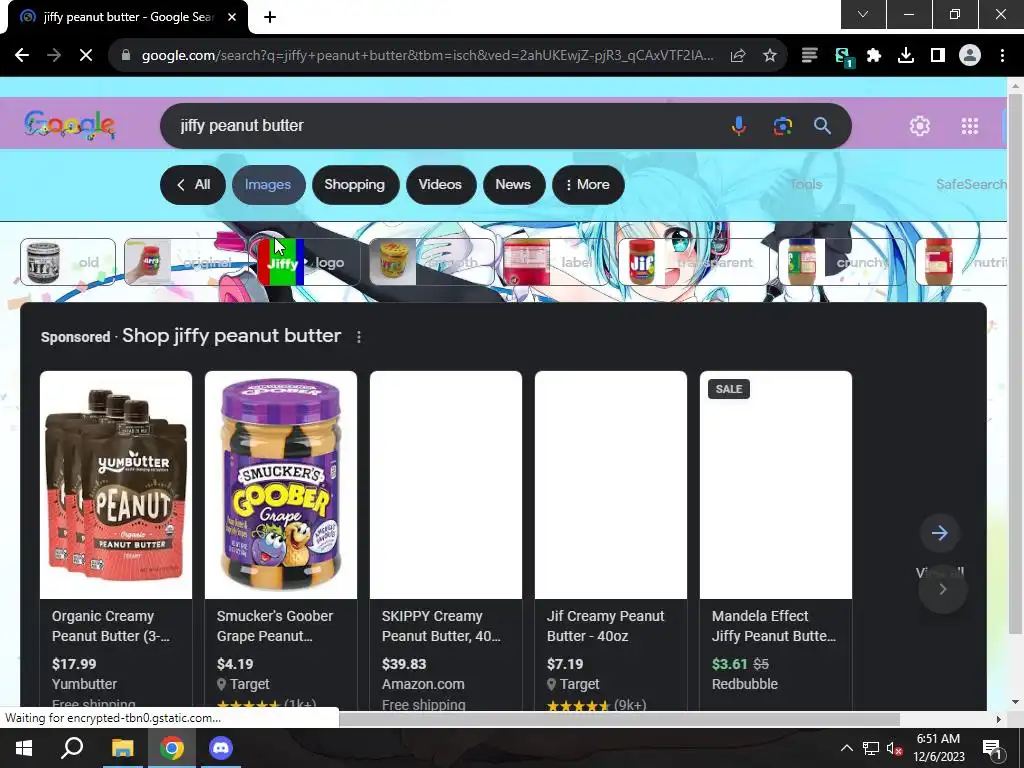Show hidden system tray icons
This screenshot has height=768, width=1024.
846,748
